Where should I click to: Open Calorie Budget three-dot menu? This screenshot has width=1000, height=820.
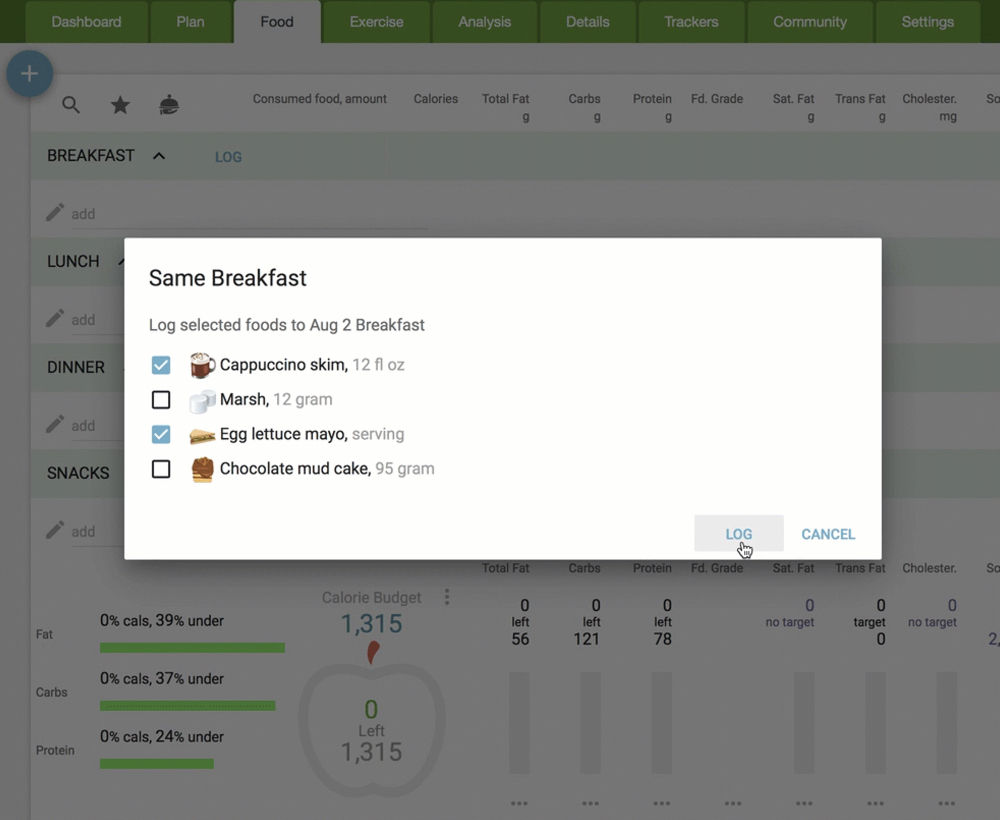click(x=447, y=597)
